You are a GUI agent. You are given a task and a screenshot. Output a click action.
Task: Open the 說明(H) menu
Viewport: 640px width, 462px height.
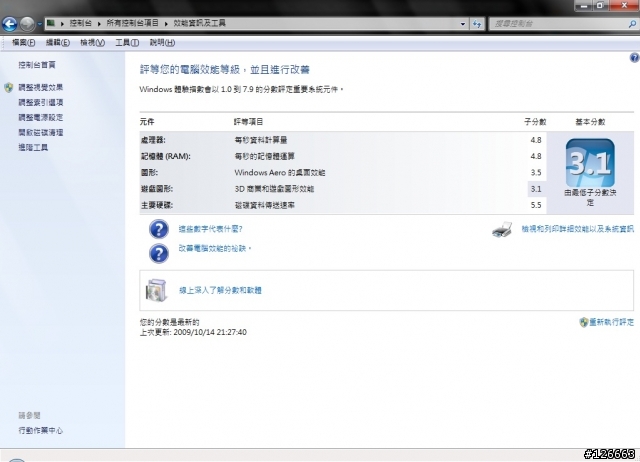coord(162,42)
